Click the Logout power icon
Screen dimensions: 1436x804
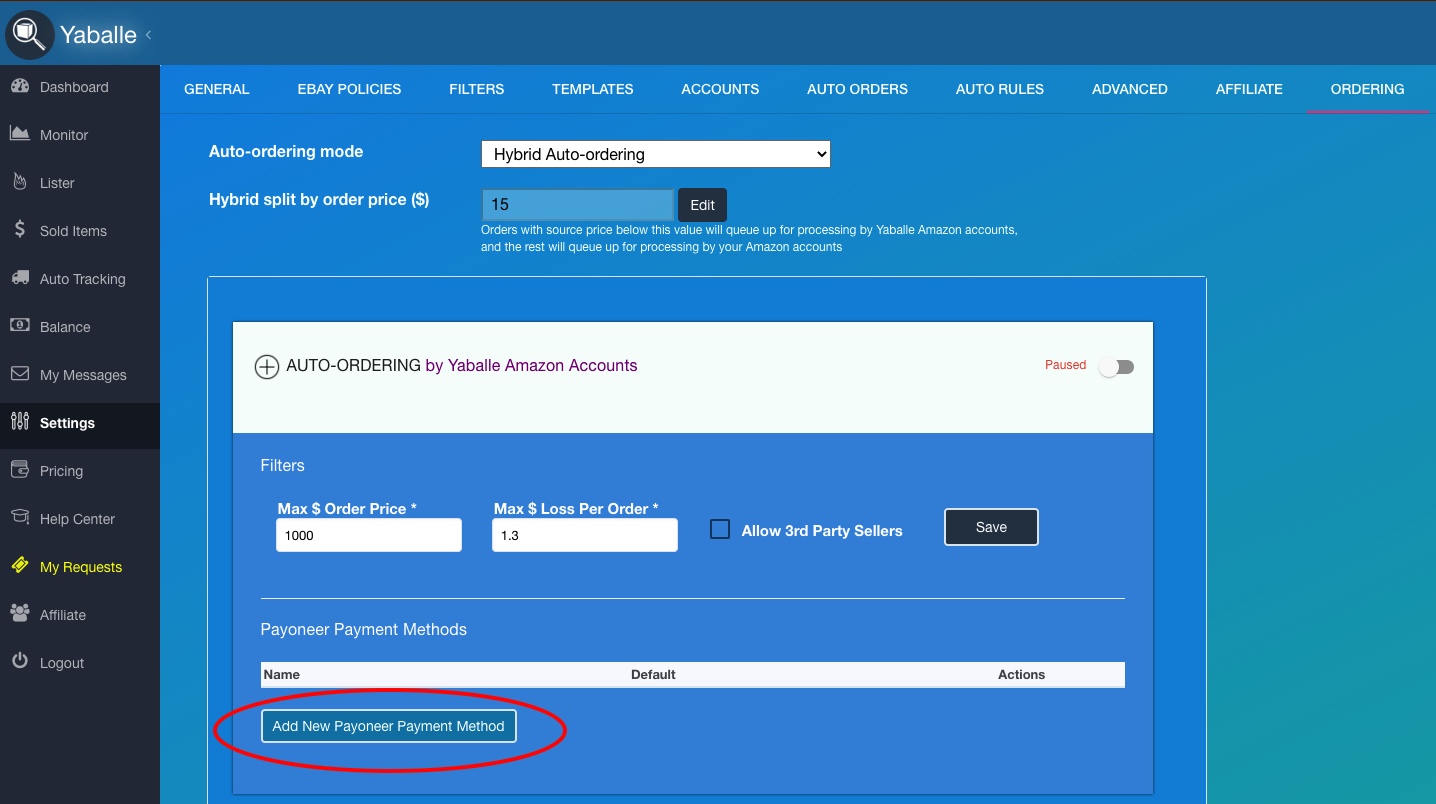coord(20,662)
